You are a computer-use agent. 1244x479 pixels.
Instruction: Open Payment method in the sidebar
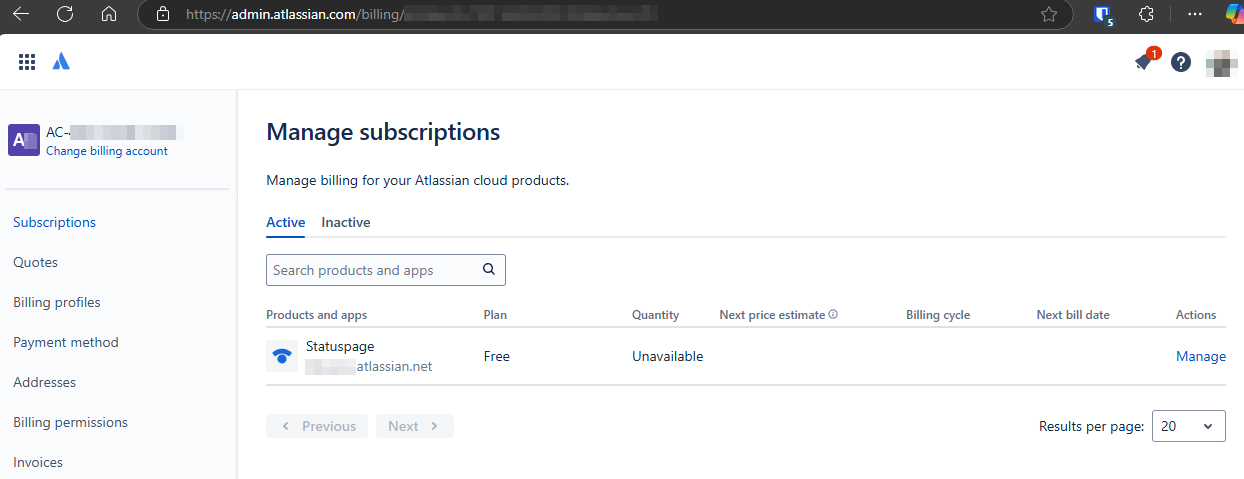click(66, 342)
